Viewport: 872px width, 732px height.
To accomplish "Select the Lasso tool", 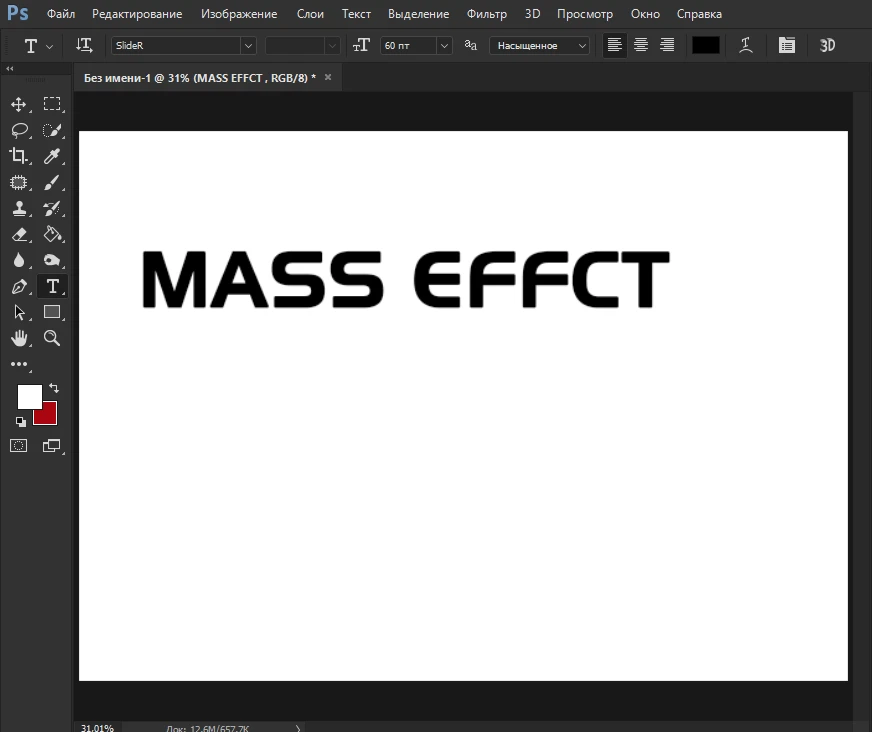I will (19, 129).
